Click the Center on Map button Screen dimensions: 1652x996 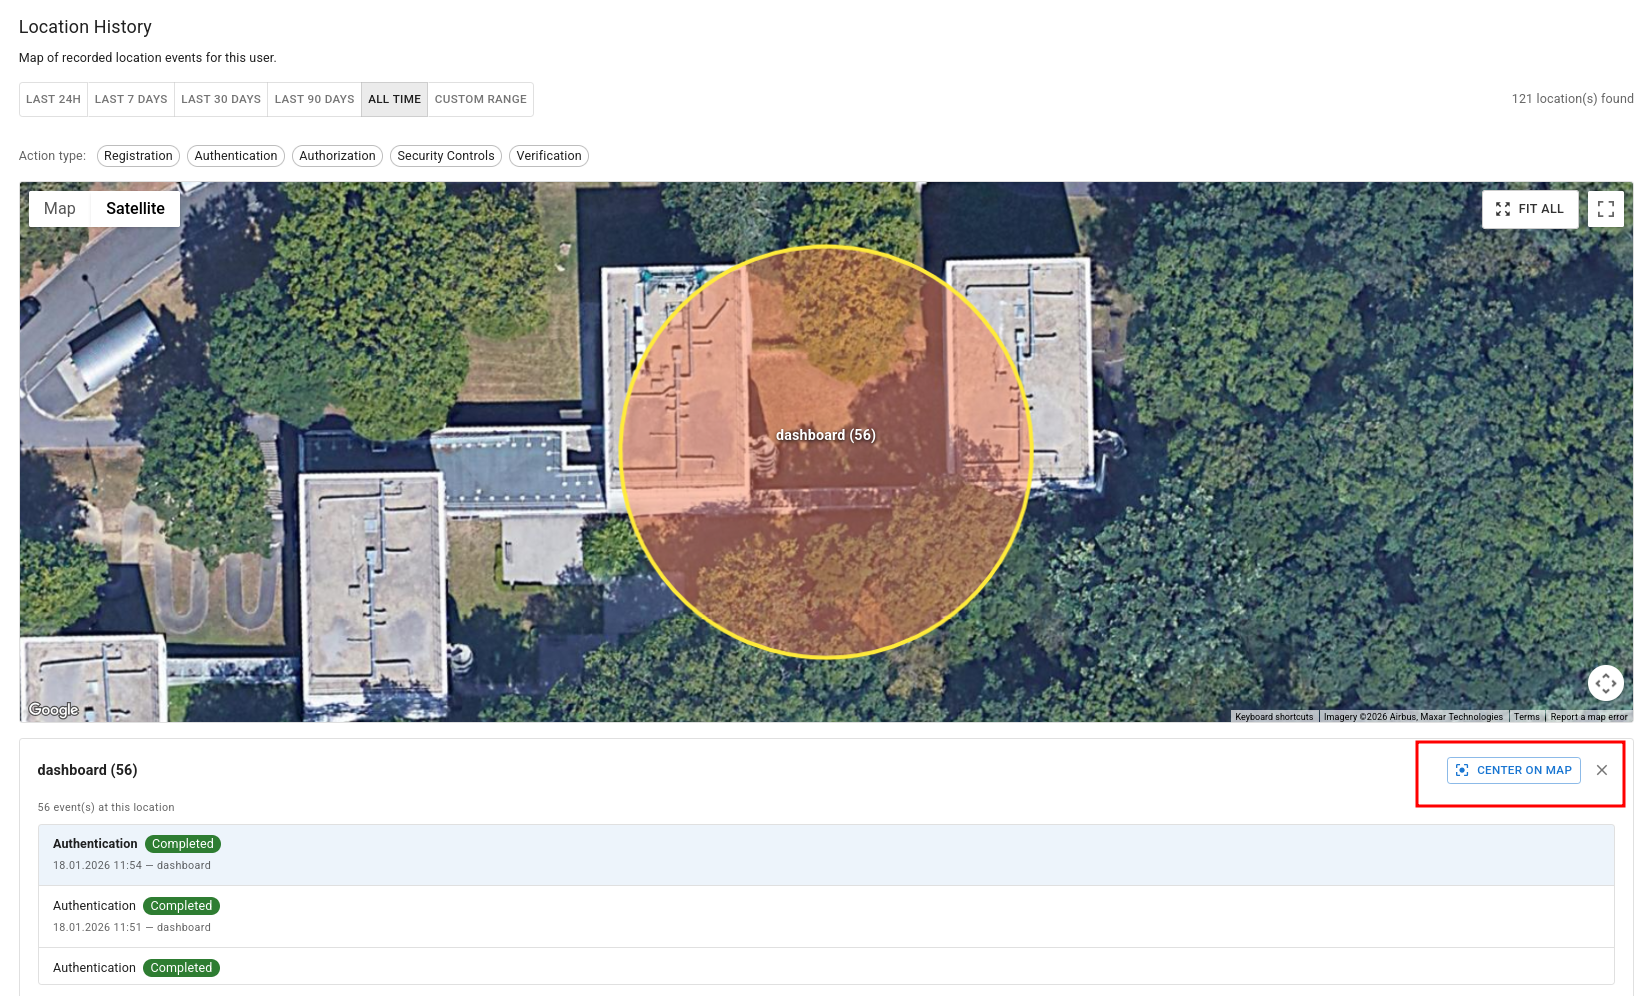(x=1513, y=770)
